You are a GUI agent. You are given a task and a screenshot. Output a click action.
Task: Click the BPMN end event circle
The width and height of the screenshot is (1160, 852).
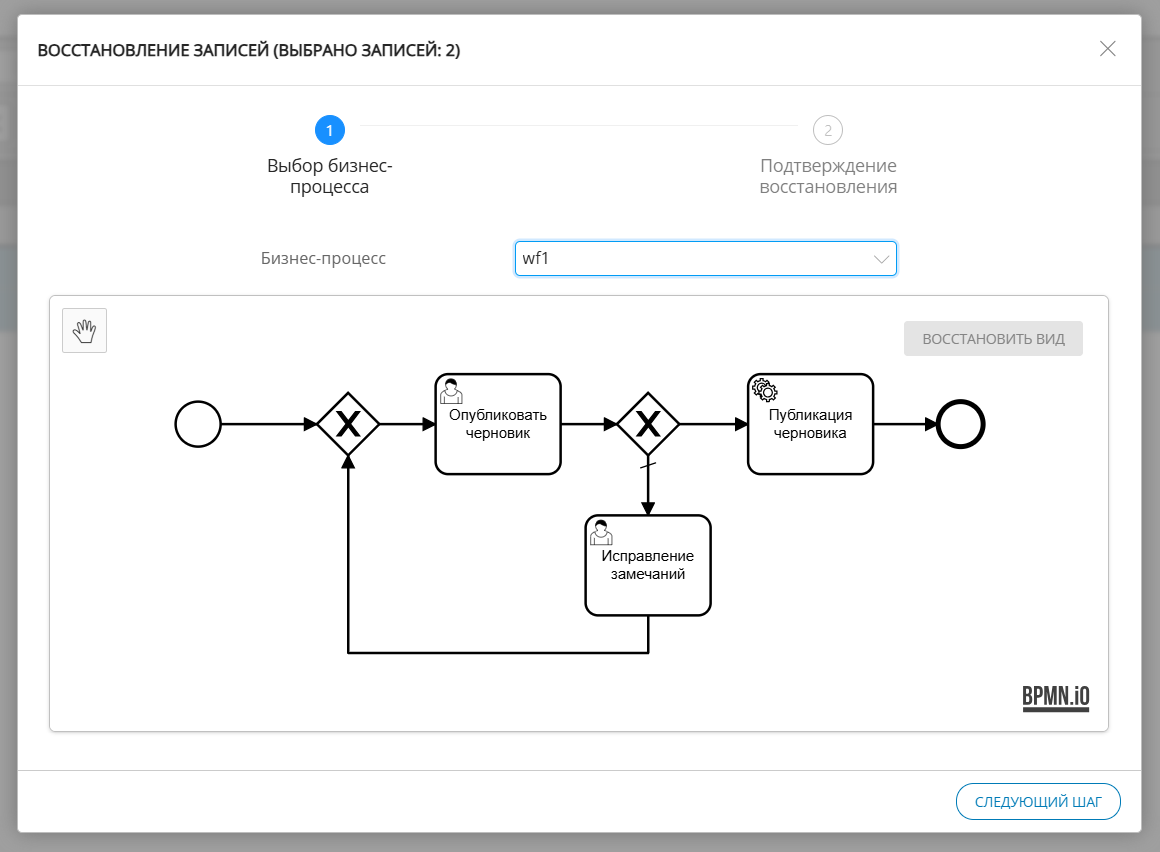(x=961, y=424)
